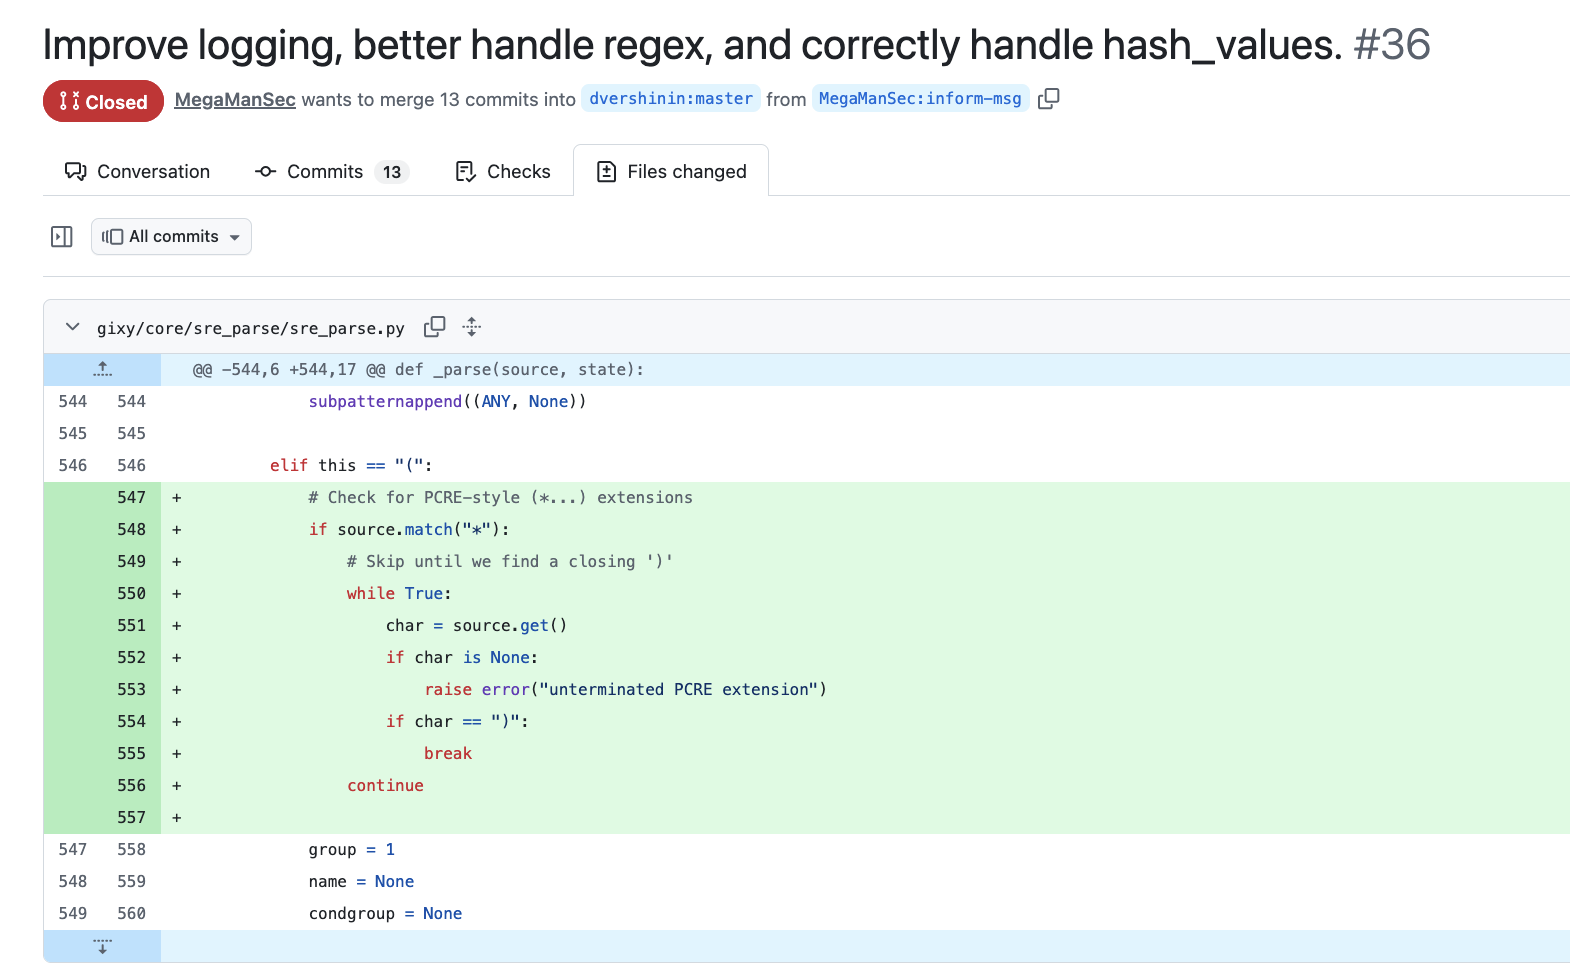
Task: Expand all lines icon beside file name
Action: tap(472, 327)
